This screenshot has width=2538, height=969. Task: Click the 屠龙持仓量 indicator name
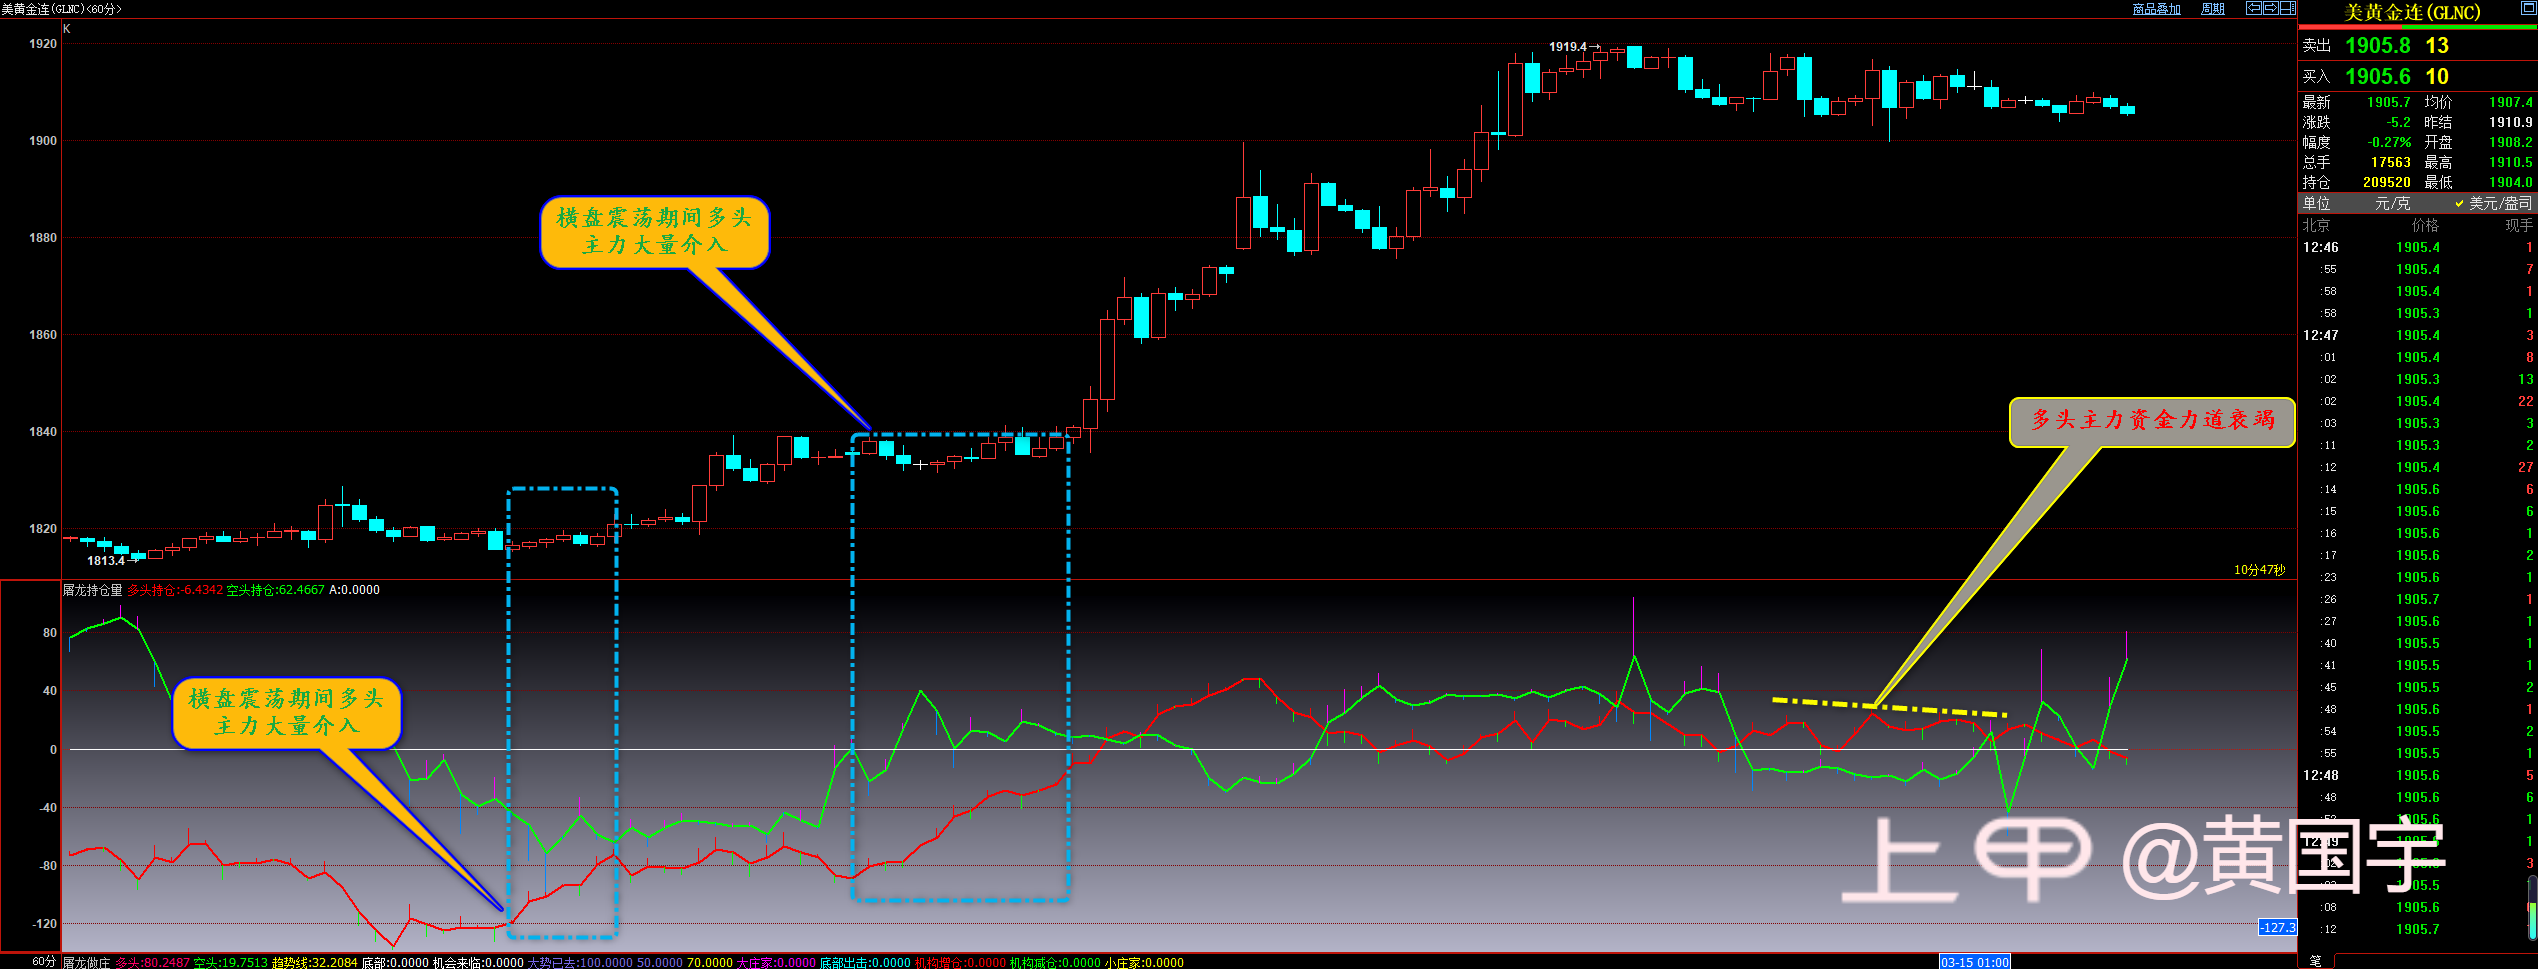tap(92, 590)
